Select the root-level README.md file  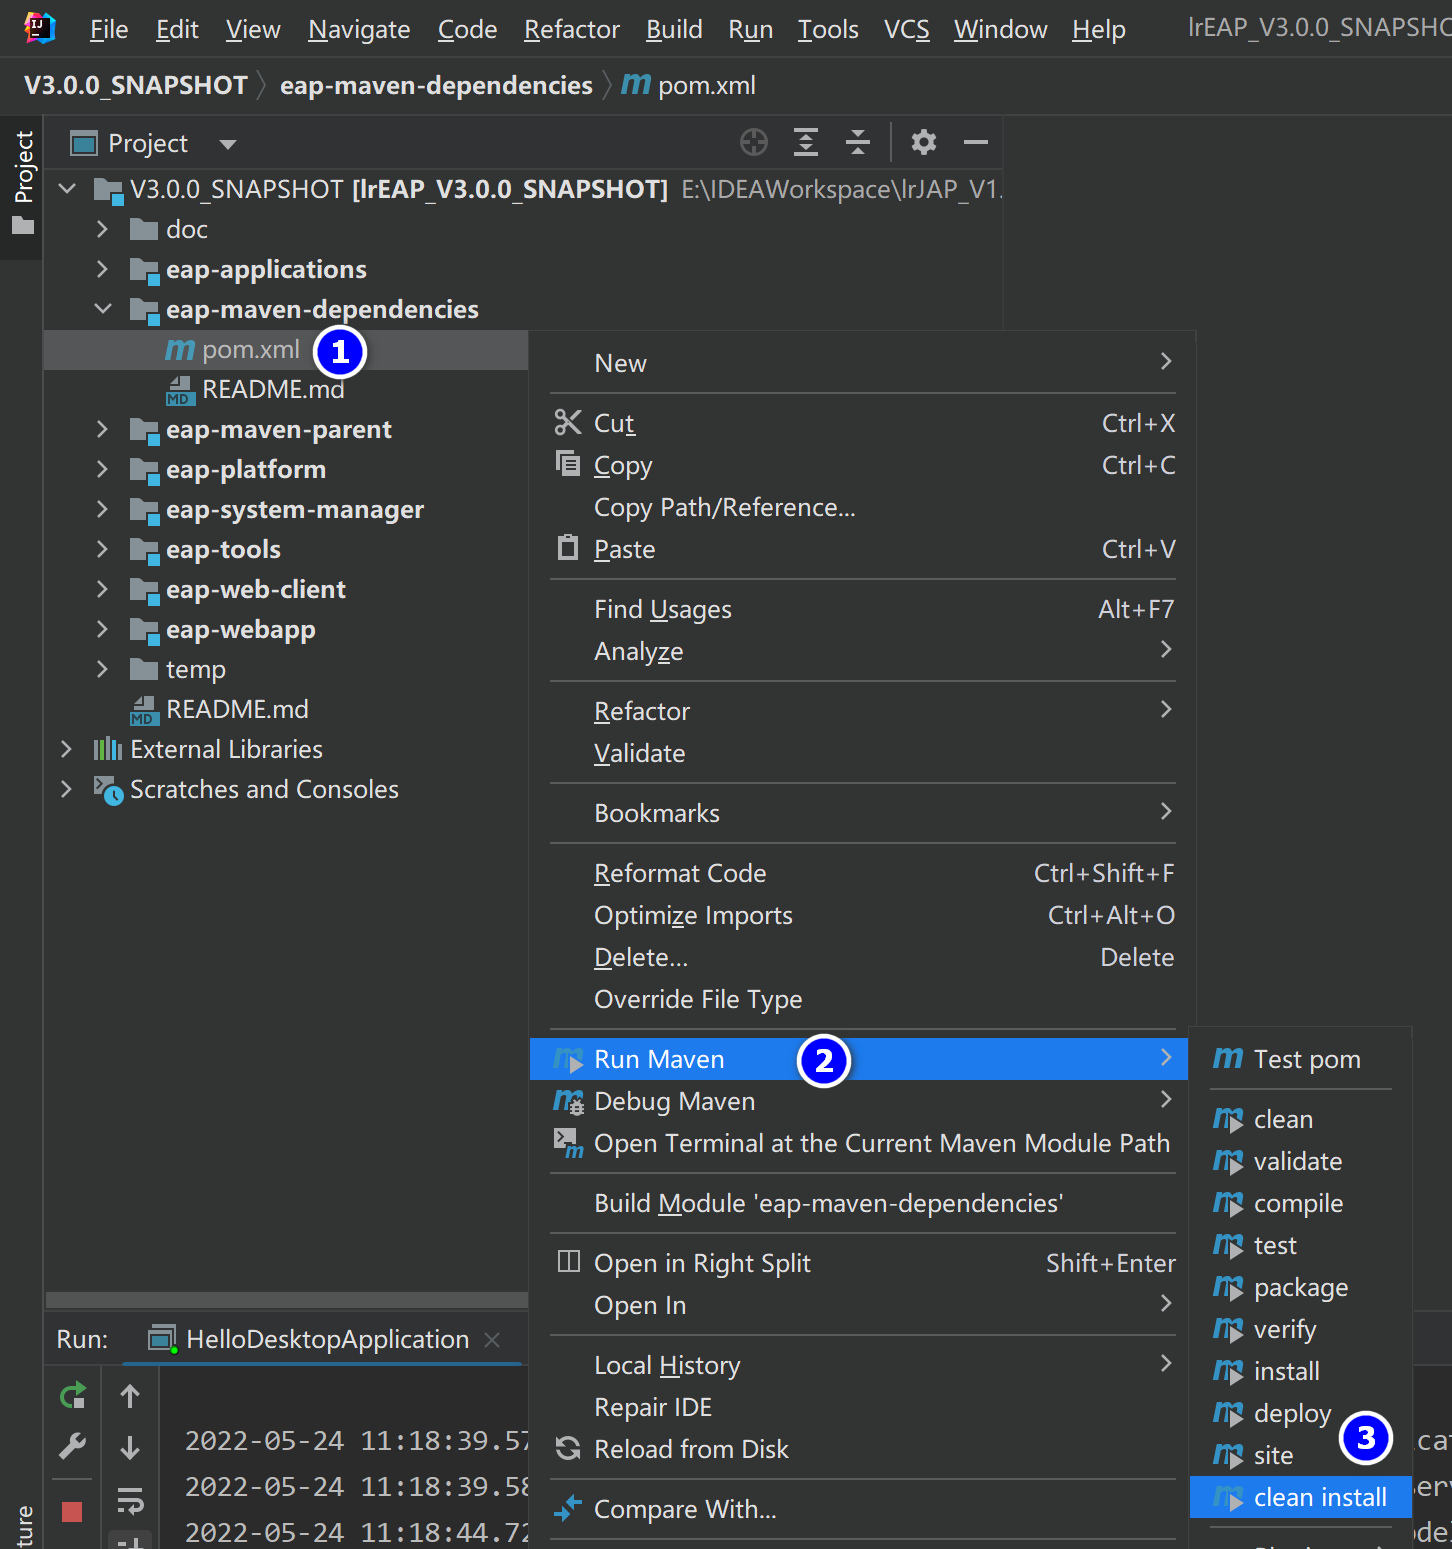tap(236, 709)
